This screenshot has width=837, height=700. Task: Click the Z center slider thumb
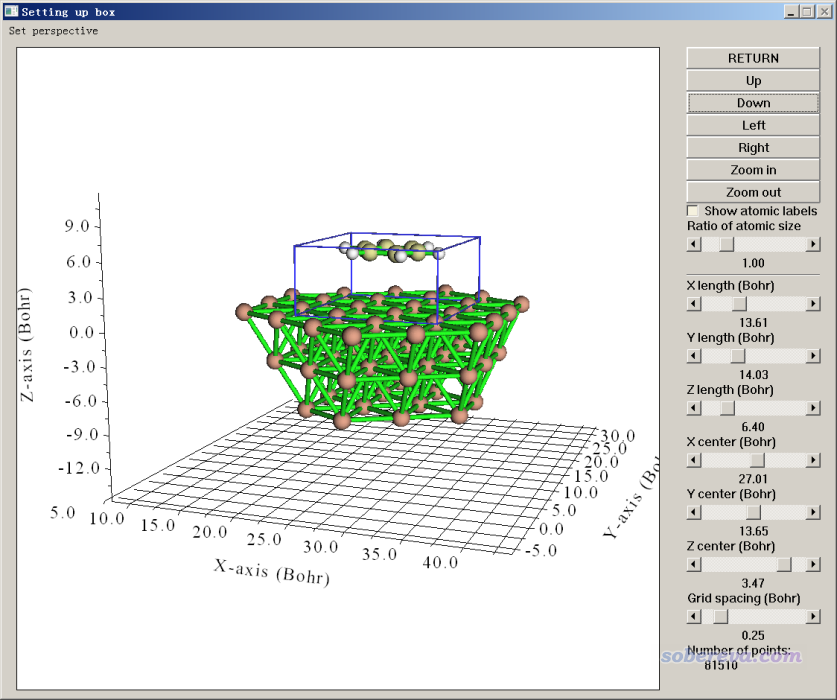pyautogui.click(x=784, y=564)
